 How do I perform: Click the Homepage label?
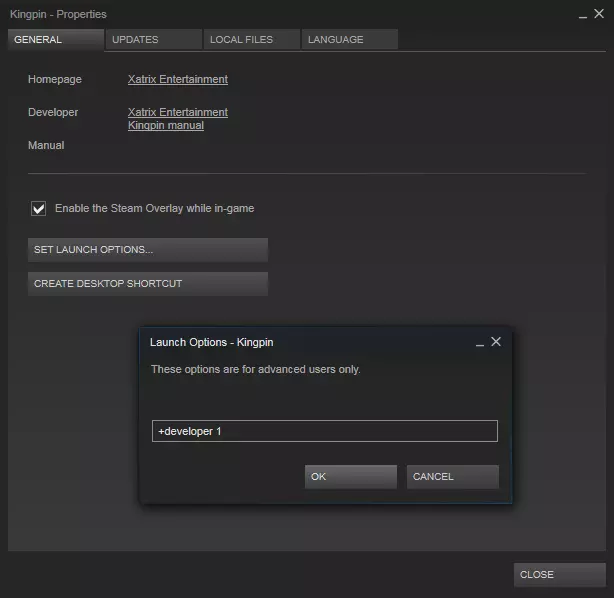click(x=55, y=79)
